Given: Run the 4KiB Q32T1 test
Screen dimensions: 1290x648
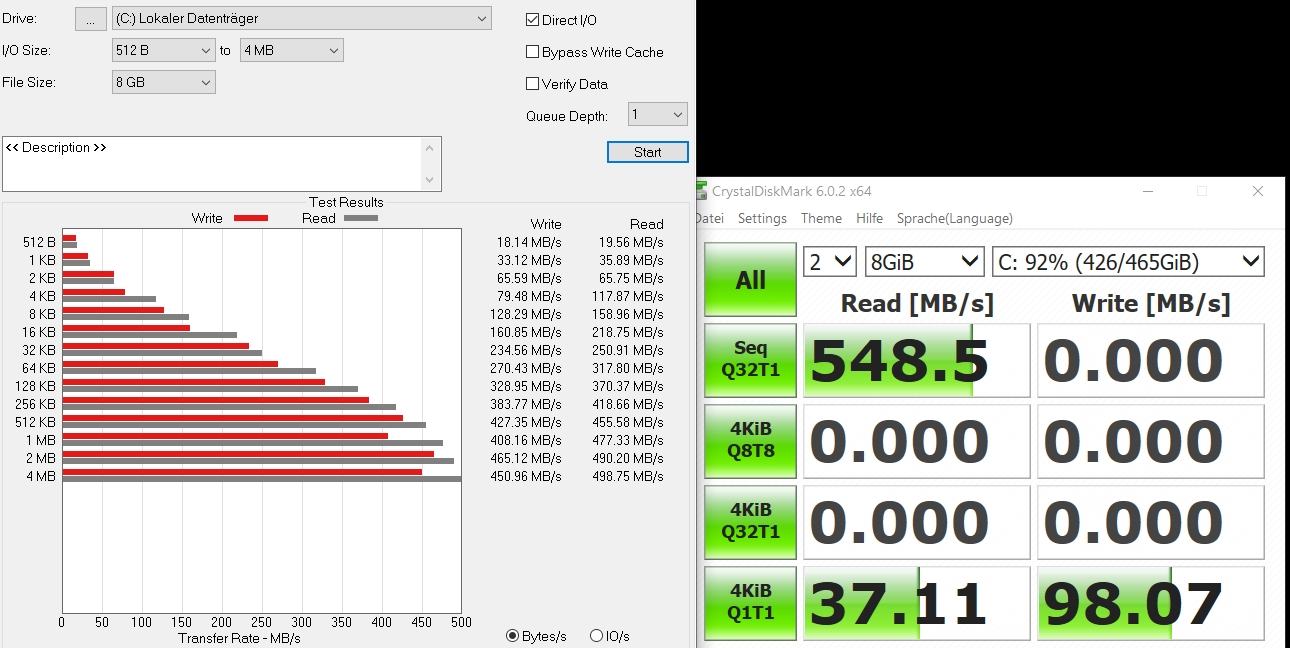Looking at the screenshot, I should [x=751, y=522].
